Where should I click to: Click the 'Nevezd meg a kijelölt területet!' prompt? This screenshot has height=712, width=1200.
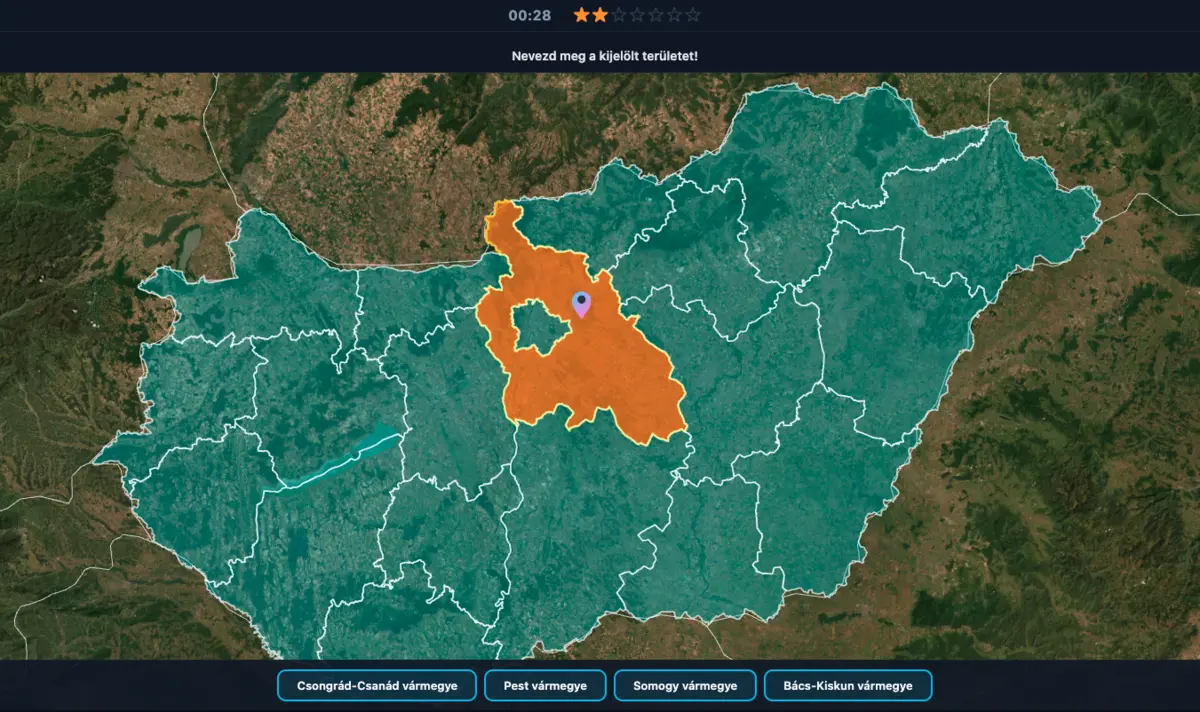pyautogui.click(x=605, y=55)
